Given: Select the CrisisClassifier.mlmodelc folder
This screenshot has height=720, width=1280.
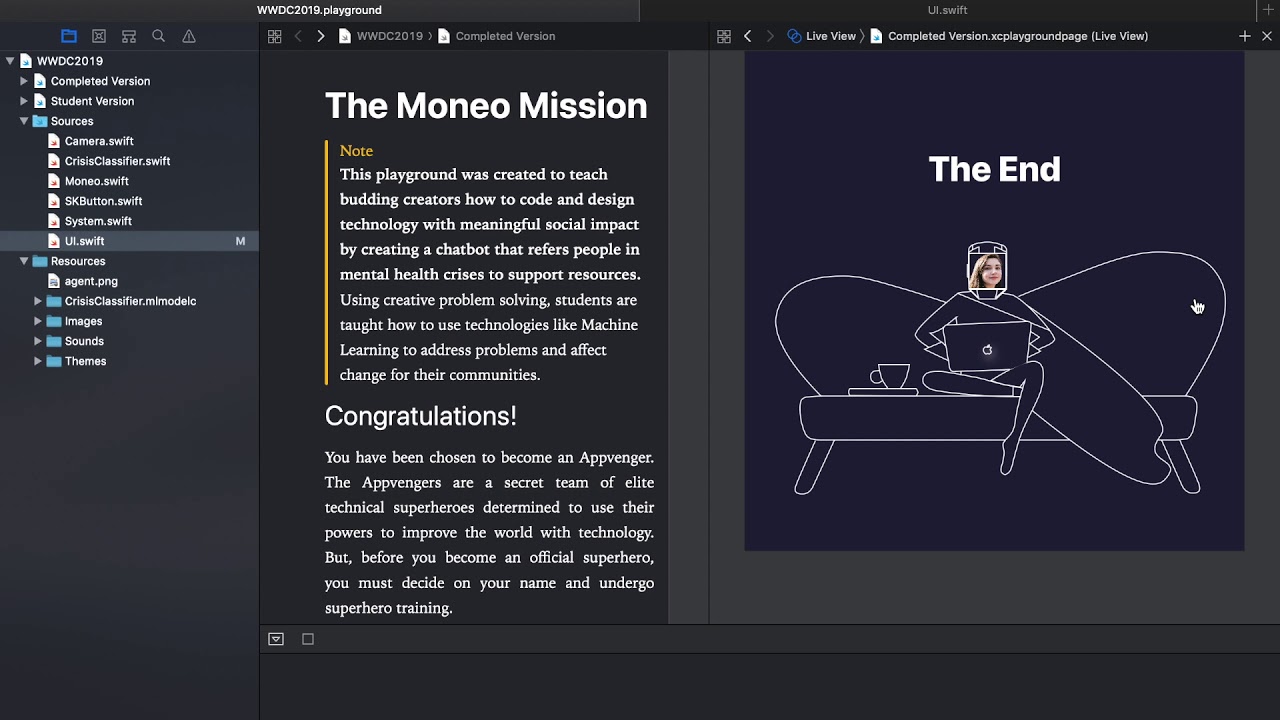Looking at the screenshot, I should pos(129,301).
